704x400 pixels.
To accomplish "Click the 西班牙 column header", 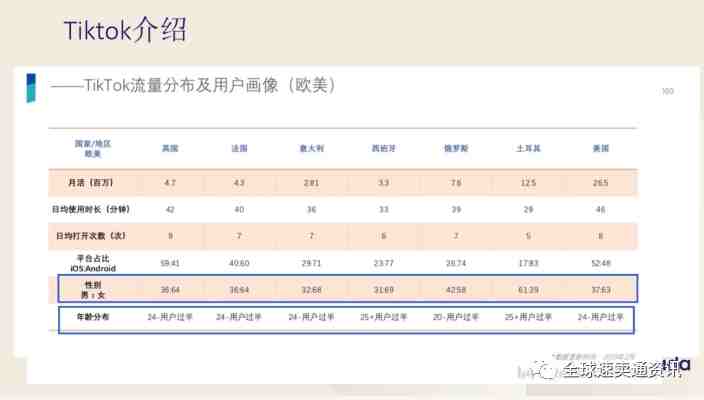I will coord(383,148).
